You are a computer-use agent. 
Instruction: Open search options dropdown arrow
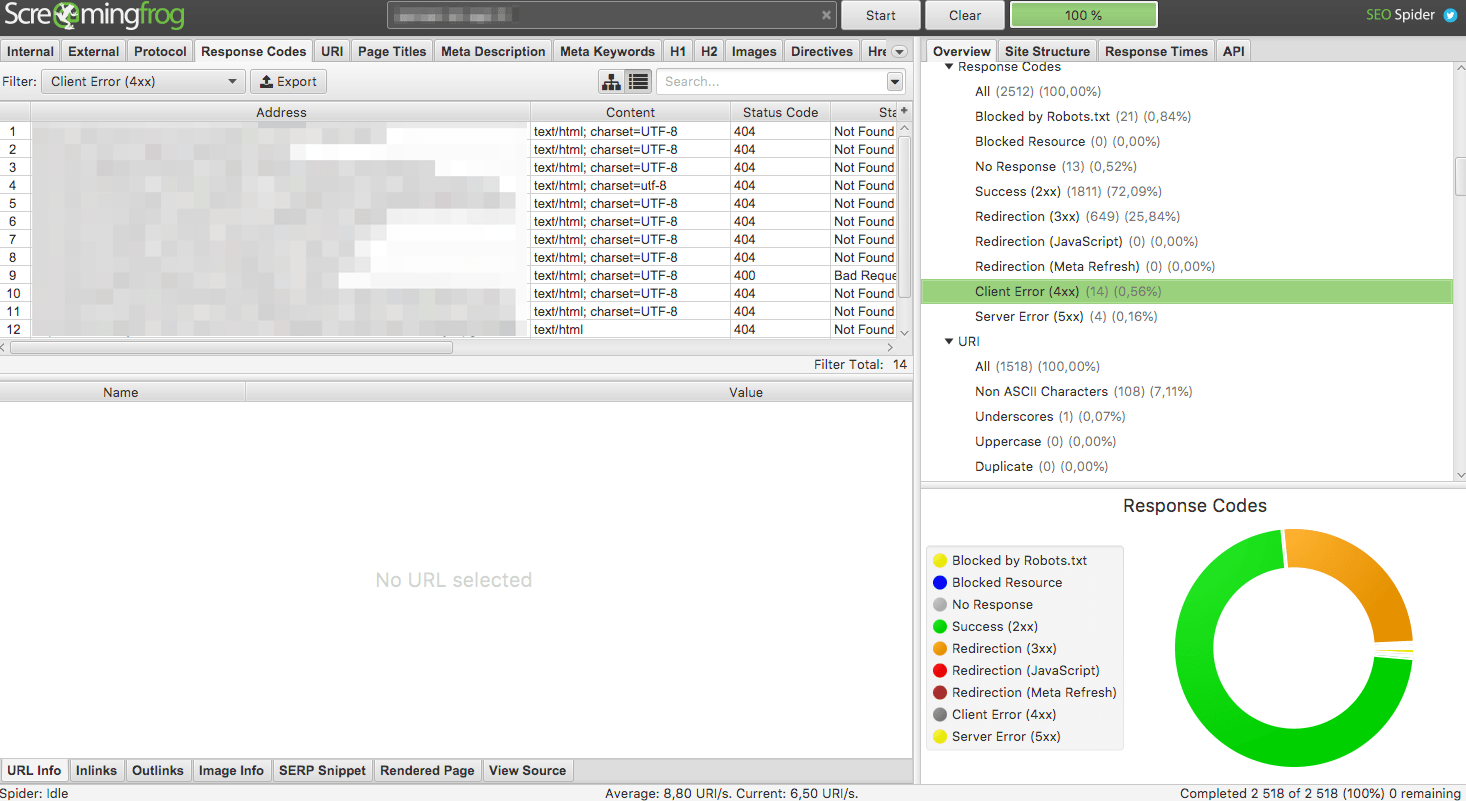click(x=895, y=82)
